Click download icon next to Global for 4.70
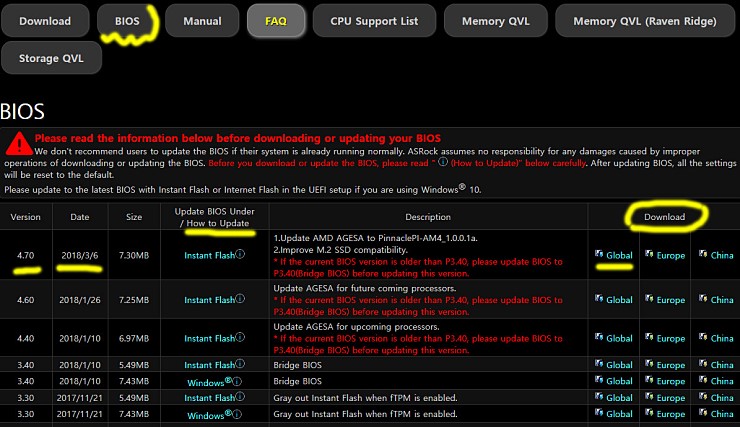Screen dimensions: 740x427 pyautogui.click(x=599, y=254)
